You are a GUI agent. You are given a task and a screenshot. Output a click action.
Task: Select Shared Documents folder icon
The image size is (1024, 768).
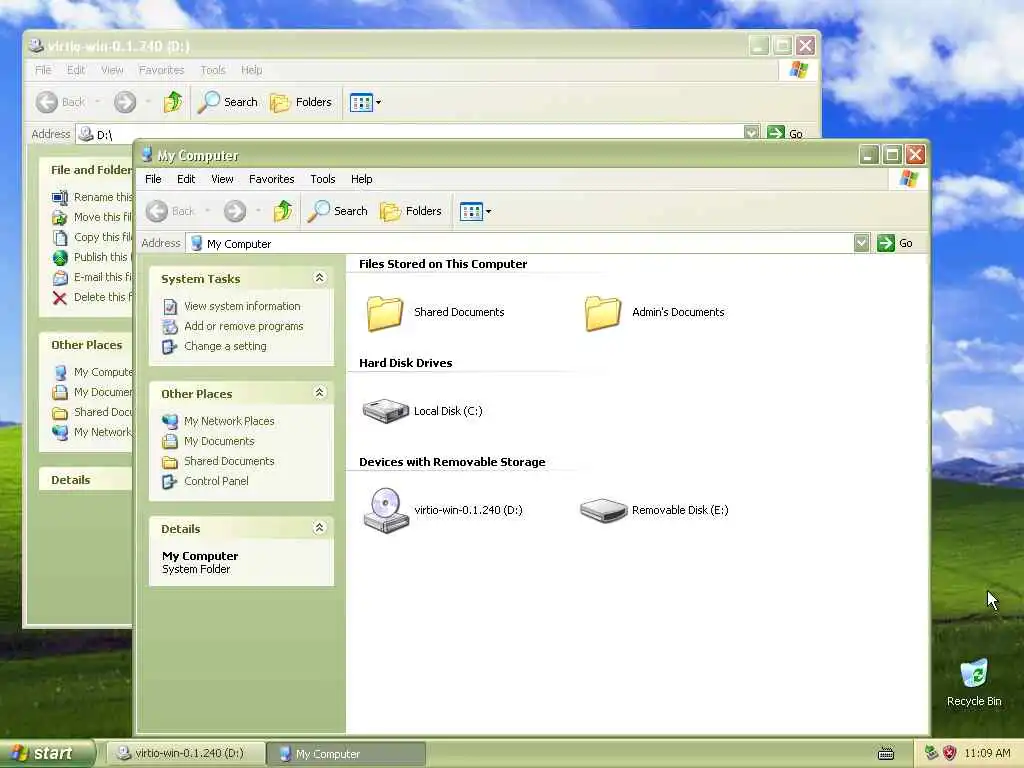pyautogui.click(x=385, y=313)
